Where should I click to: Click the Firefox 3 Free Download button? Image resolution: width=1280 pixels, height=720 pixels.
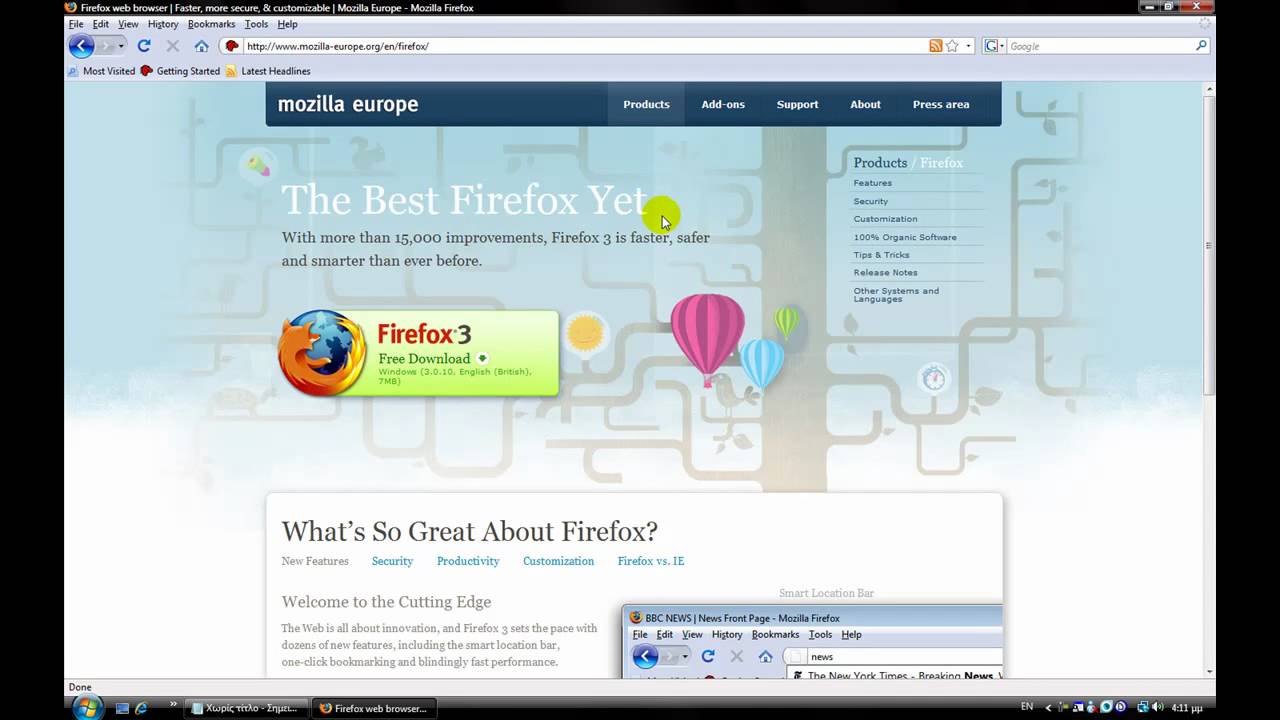(420, 353)
